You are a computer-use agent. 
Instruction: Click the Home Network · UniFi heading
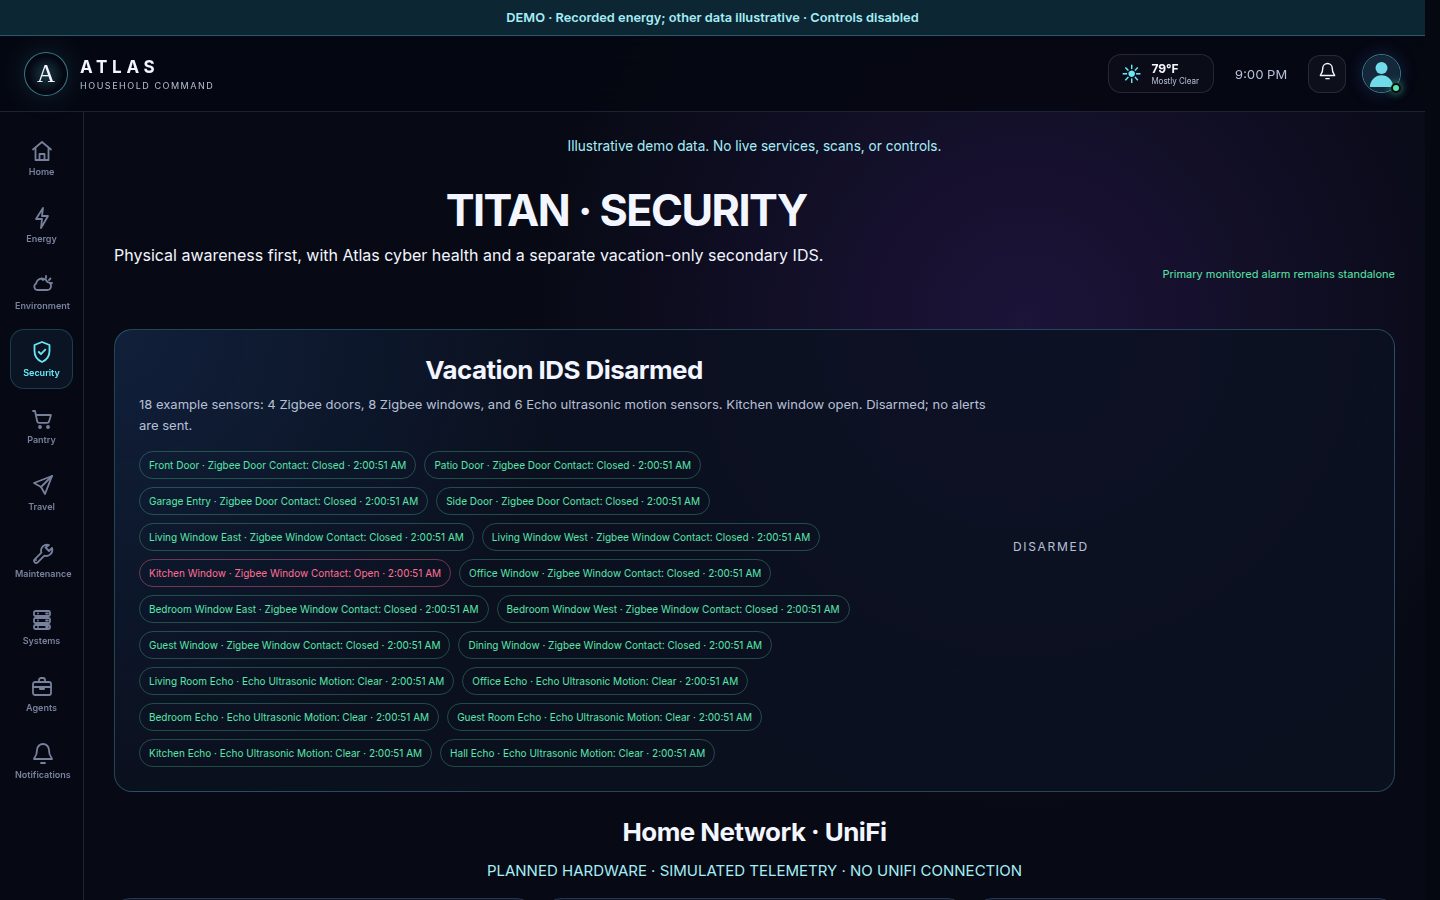coord(754,832)
